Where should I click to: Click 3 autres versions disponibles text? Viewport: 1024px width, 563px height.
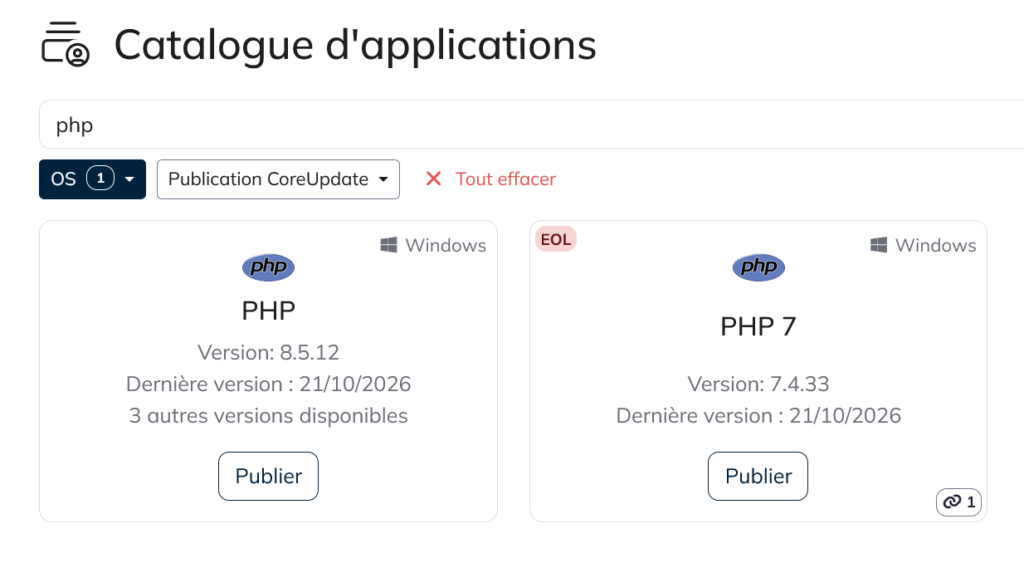point(268,416)
